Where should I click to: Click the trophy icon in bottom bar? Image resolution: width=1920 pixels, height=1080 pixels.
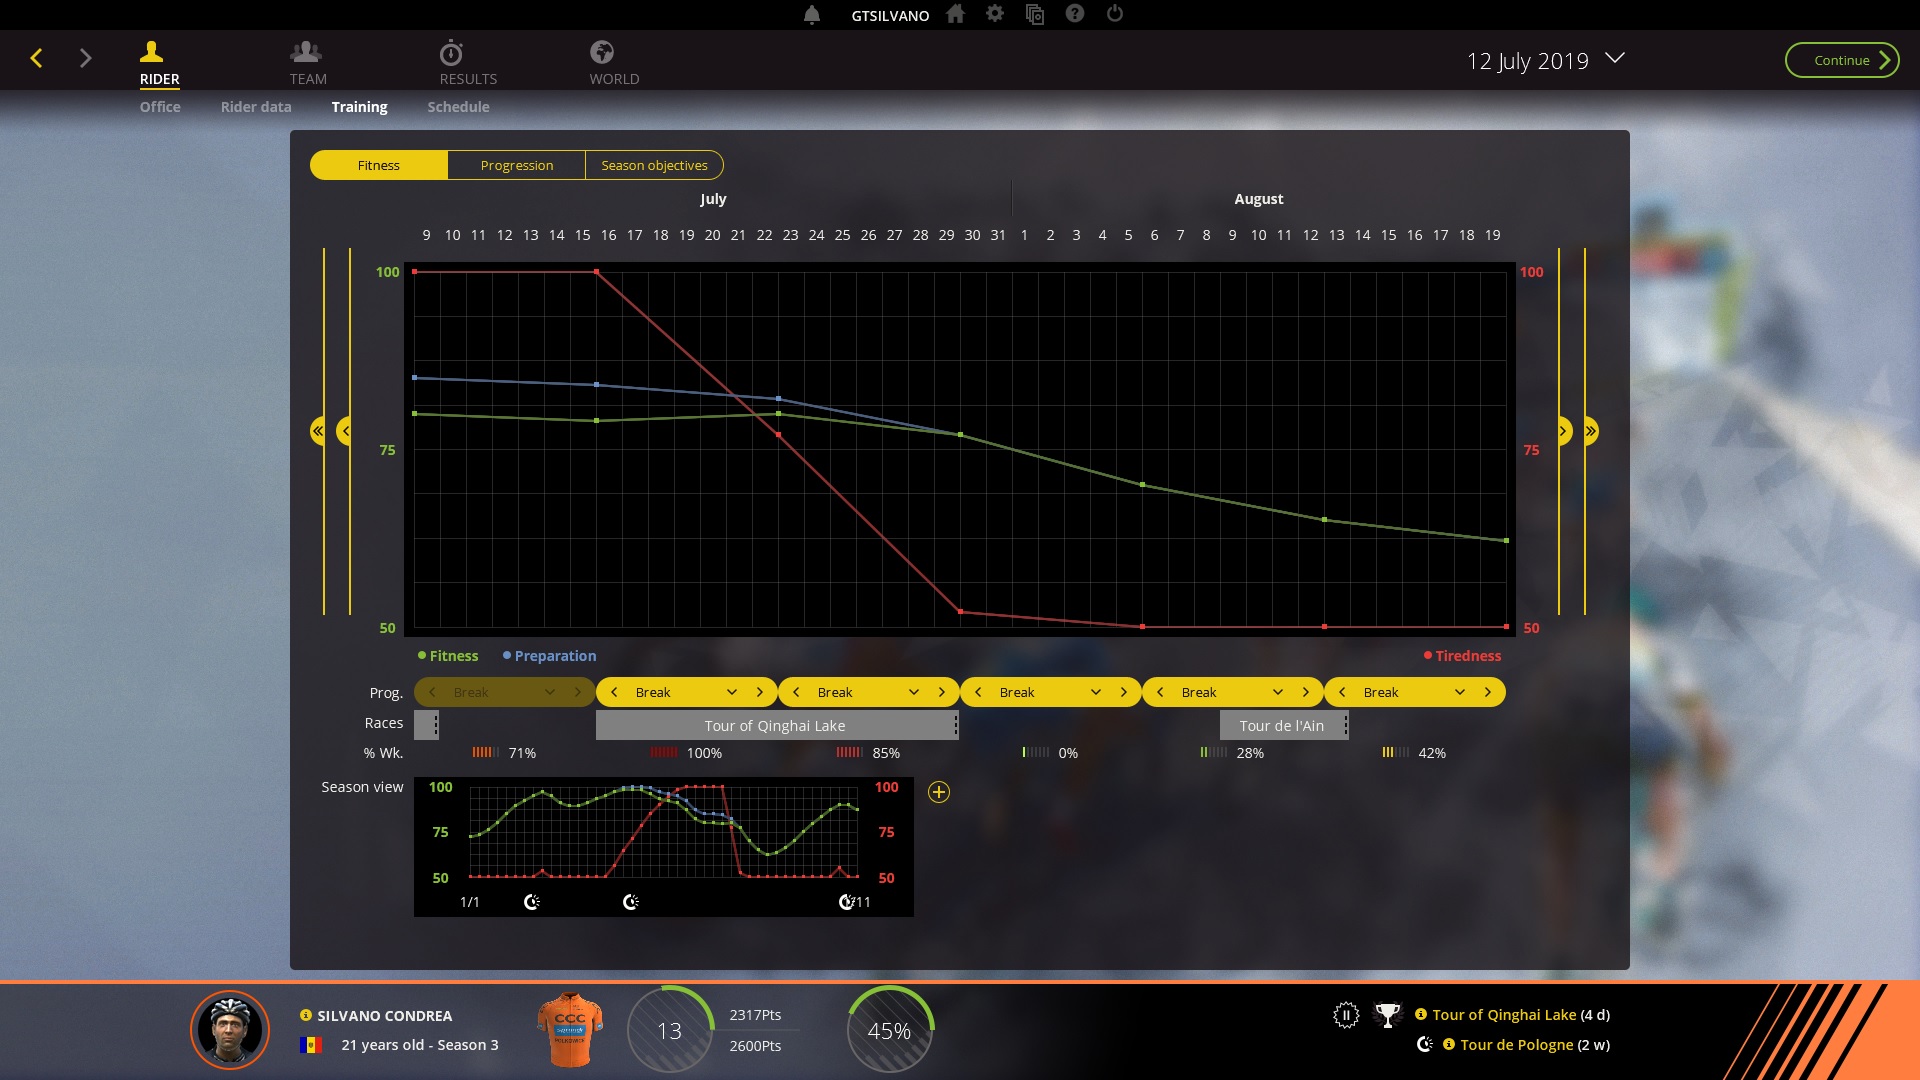(1387, 1016)
